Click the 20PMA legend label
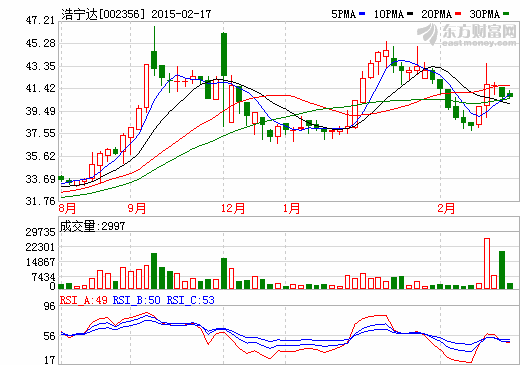Screen dimensions: 520x365 (x=436, y=14)
